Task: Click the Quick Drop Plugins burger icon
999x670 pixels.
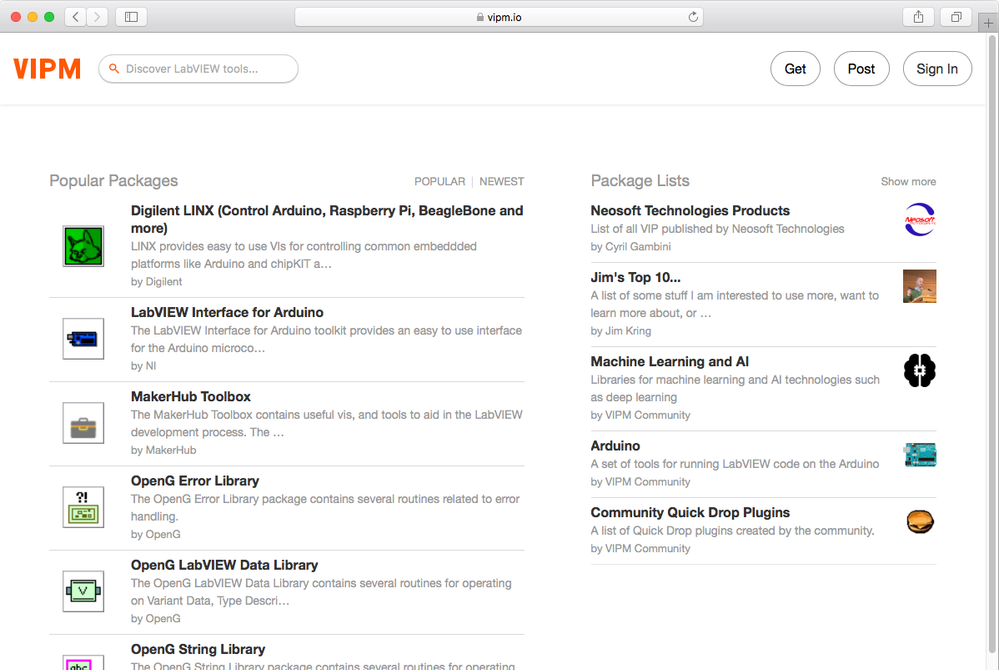Action: 919,522
